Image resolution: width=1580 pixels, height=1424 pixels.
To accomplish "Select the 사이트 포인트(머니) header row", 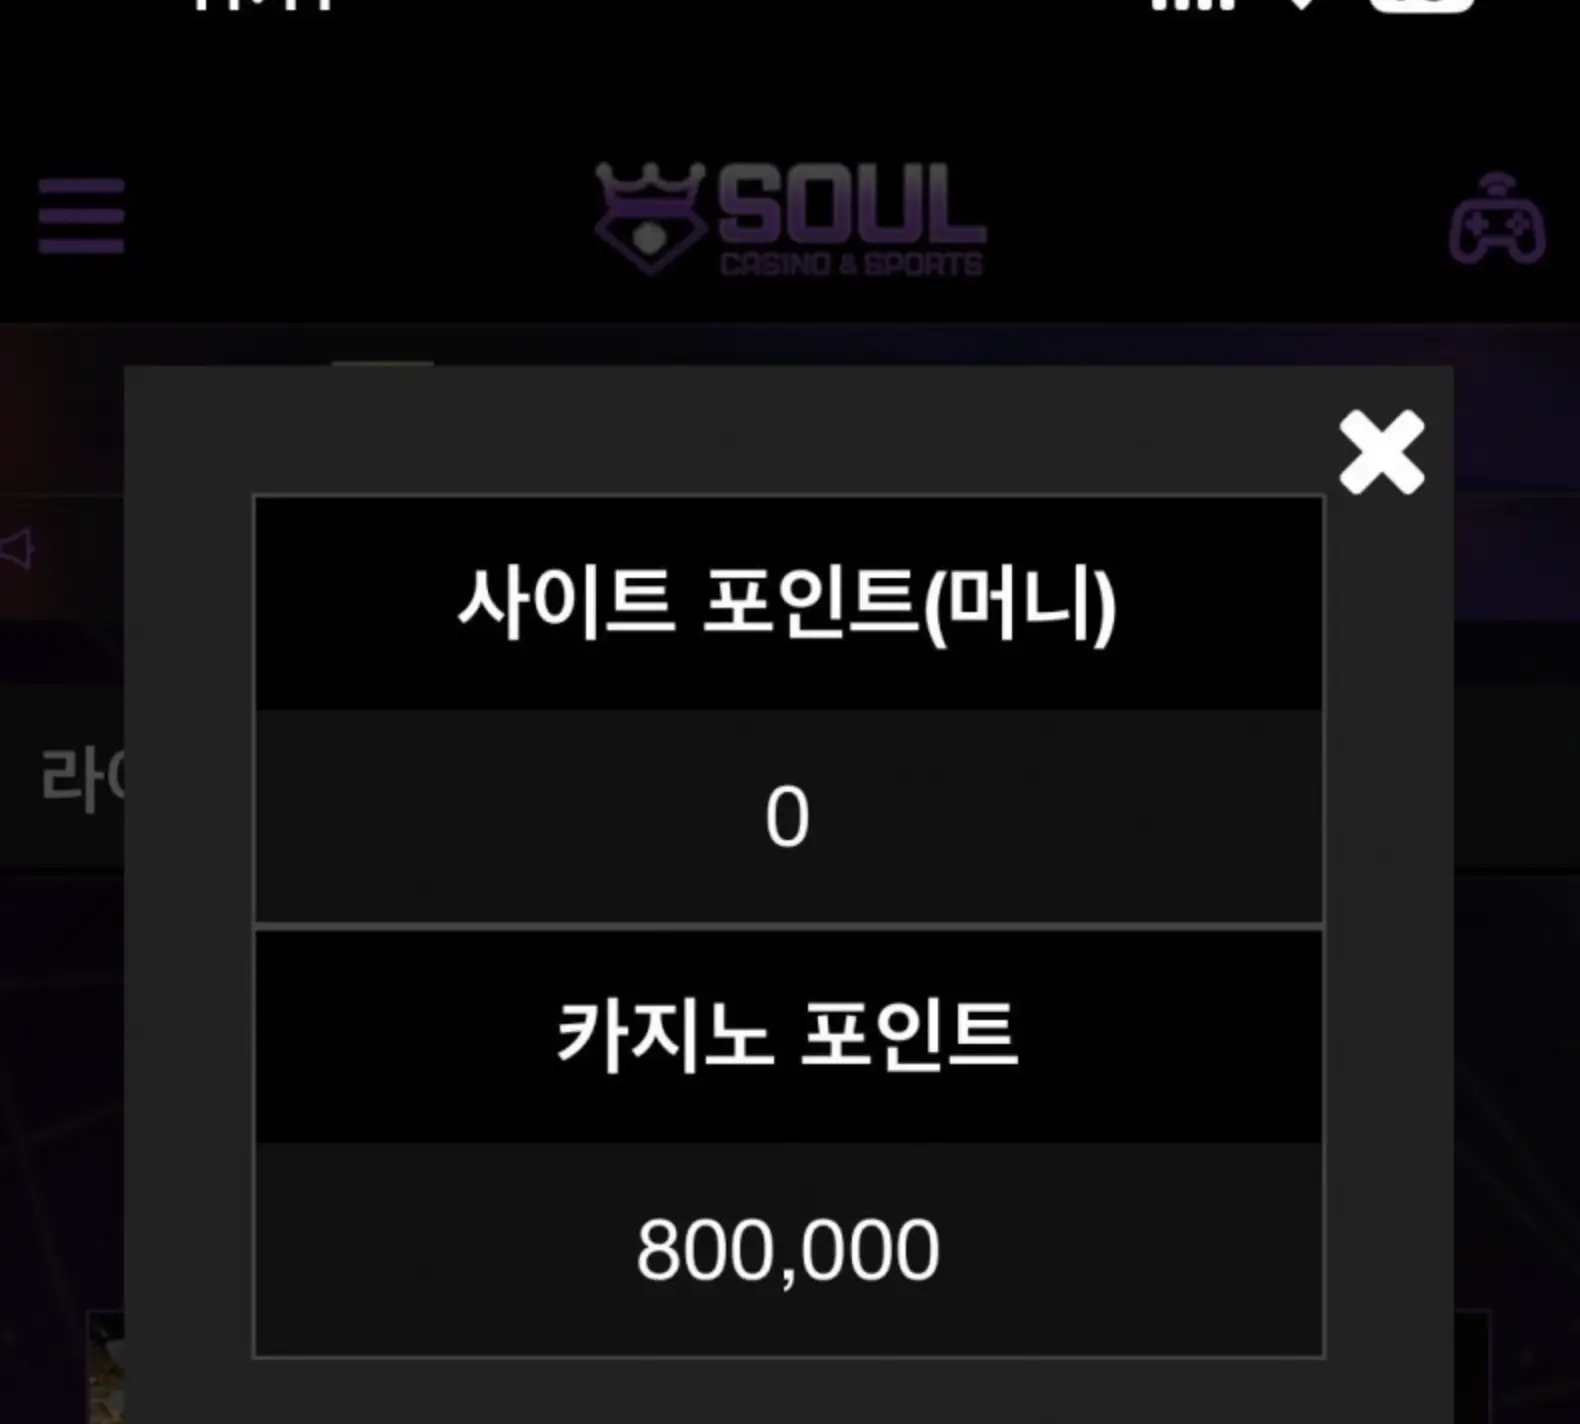I will [x=789, y=603].
